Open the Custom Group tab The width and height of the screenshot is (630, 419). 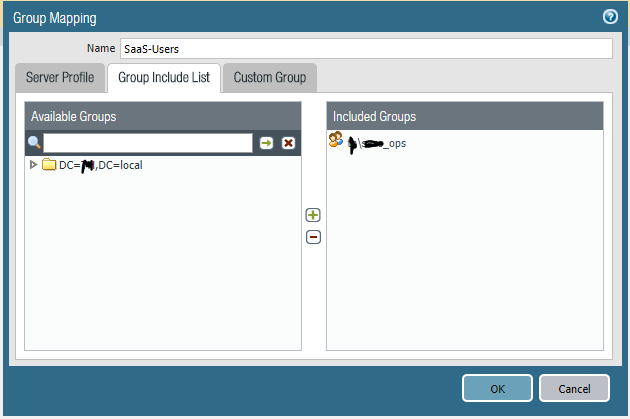pos(270,77)
